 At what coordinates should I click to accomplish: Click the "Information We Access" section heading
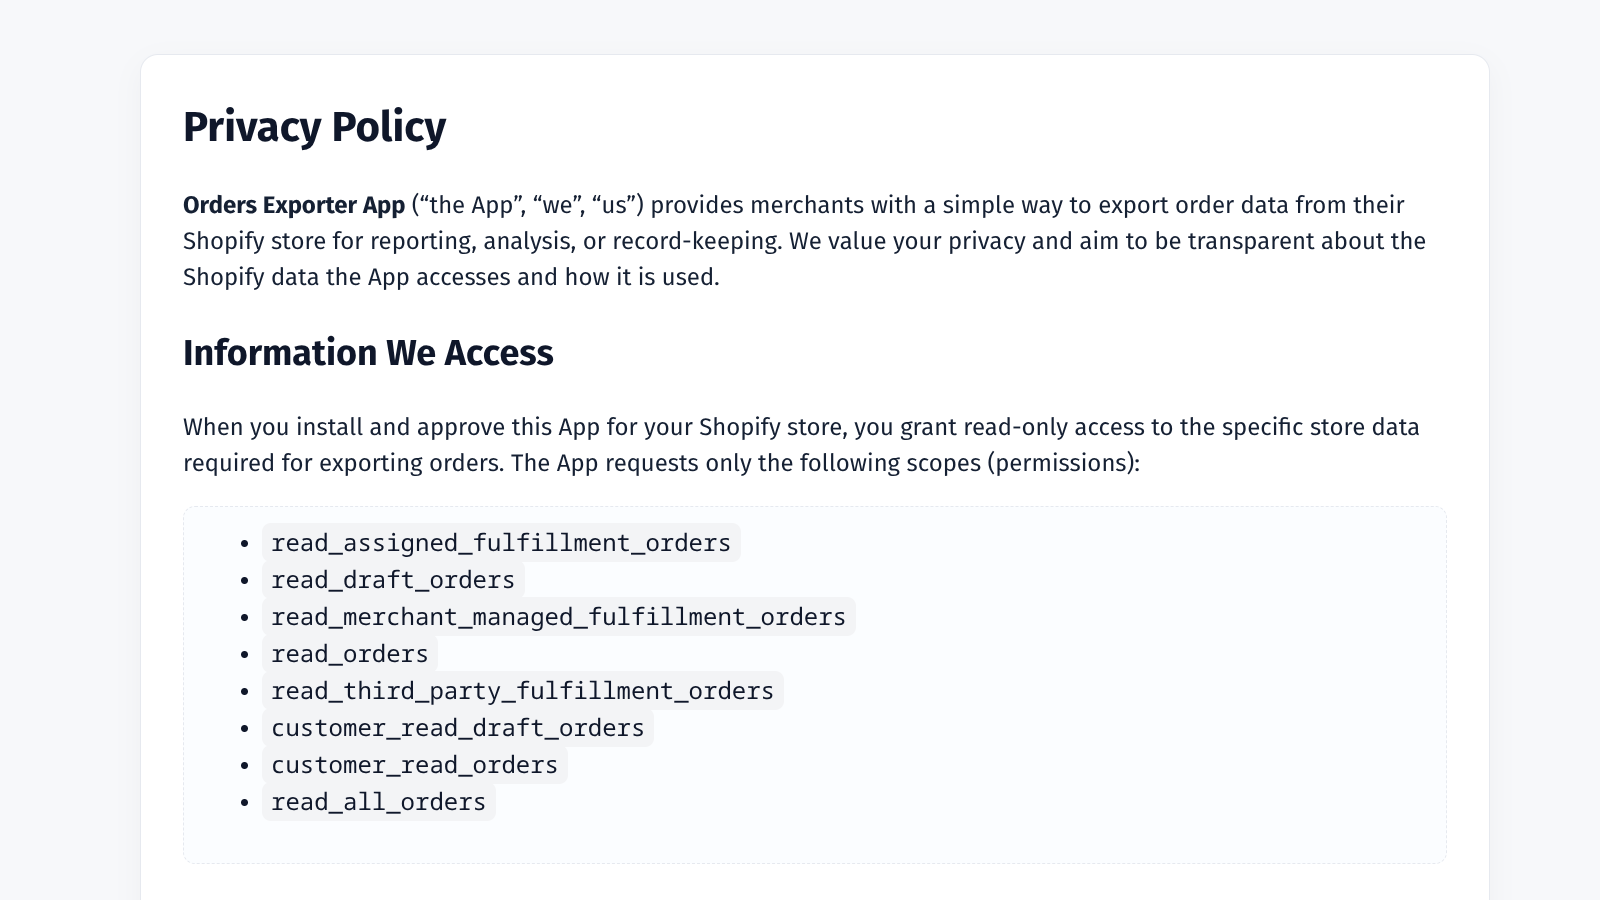click(x=368, y=353)
